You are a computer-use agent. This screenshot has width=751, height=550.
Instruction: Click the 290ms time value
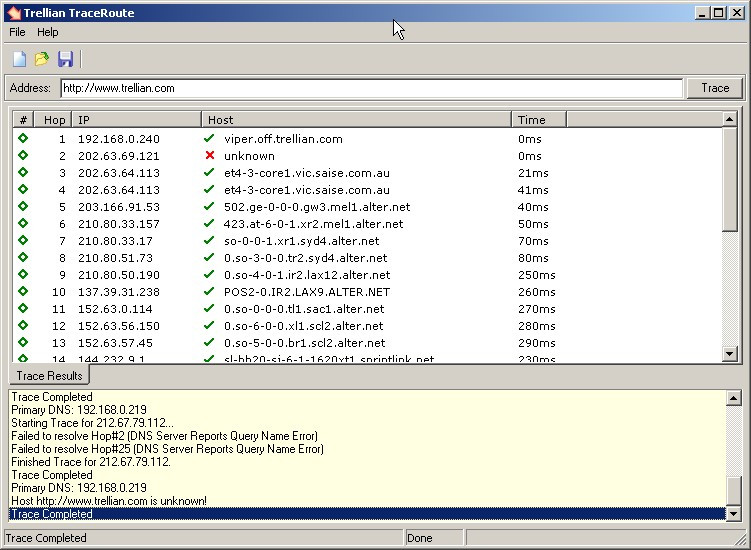point(536,343)
